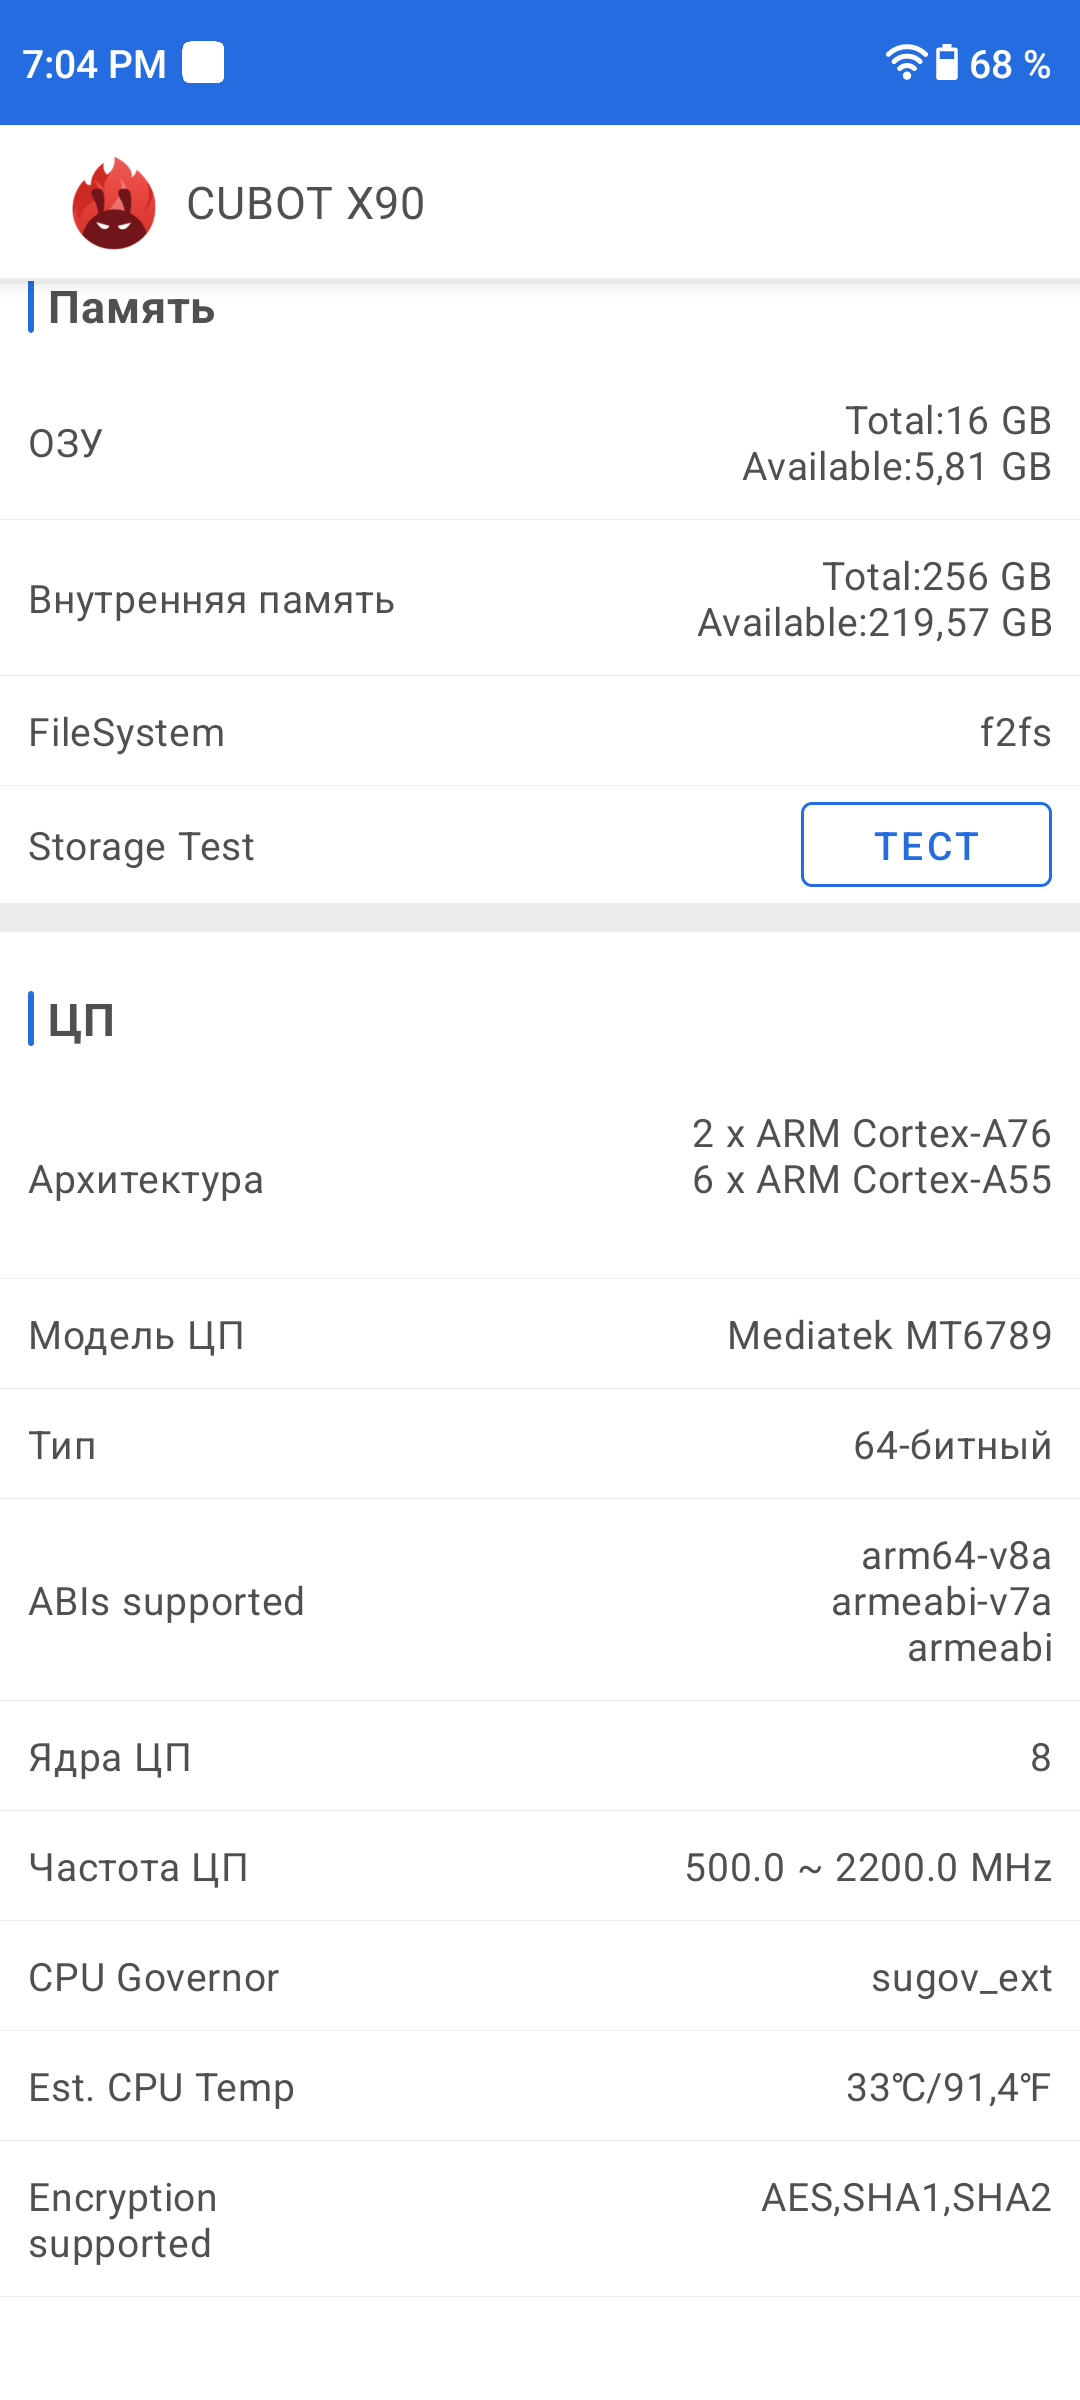Tap the Модель ЦП Mediatek MT6789 row
Screen dimensions: 1080x2400
coord(540,1336)
